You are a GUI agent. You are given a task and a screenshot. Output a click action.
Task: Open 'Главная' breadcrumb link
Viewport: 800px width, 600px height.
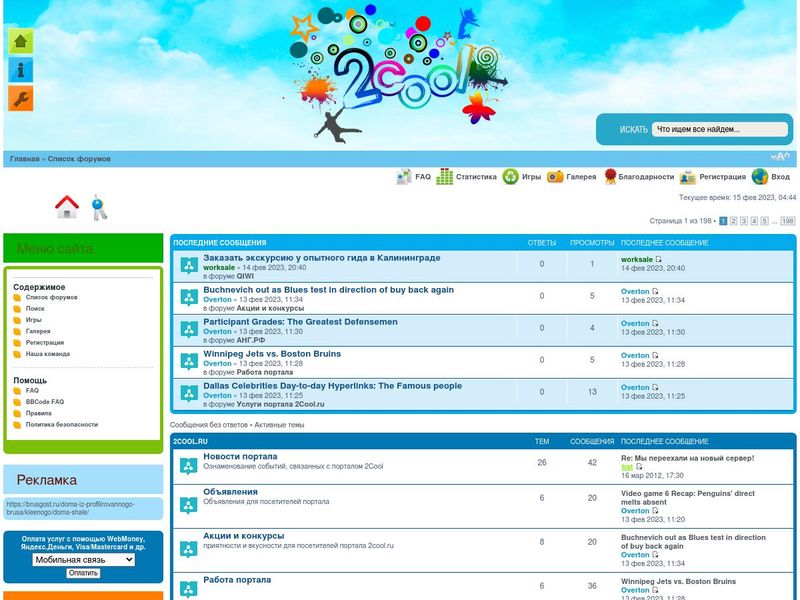coord(24,159)
